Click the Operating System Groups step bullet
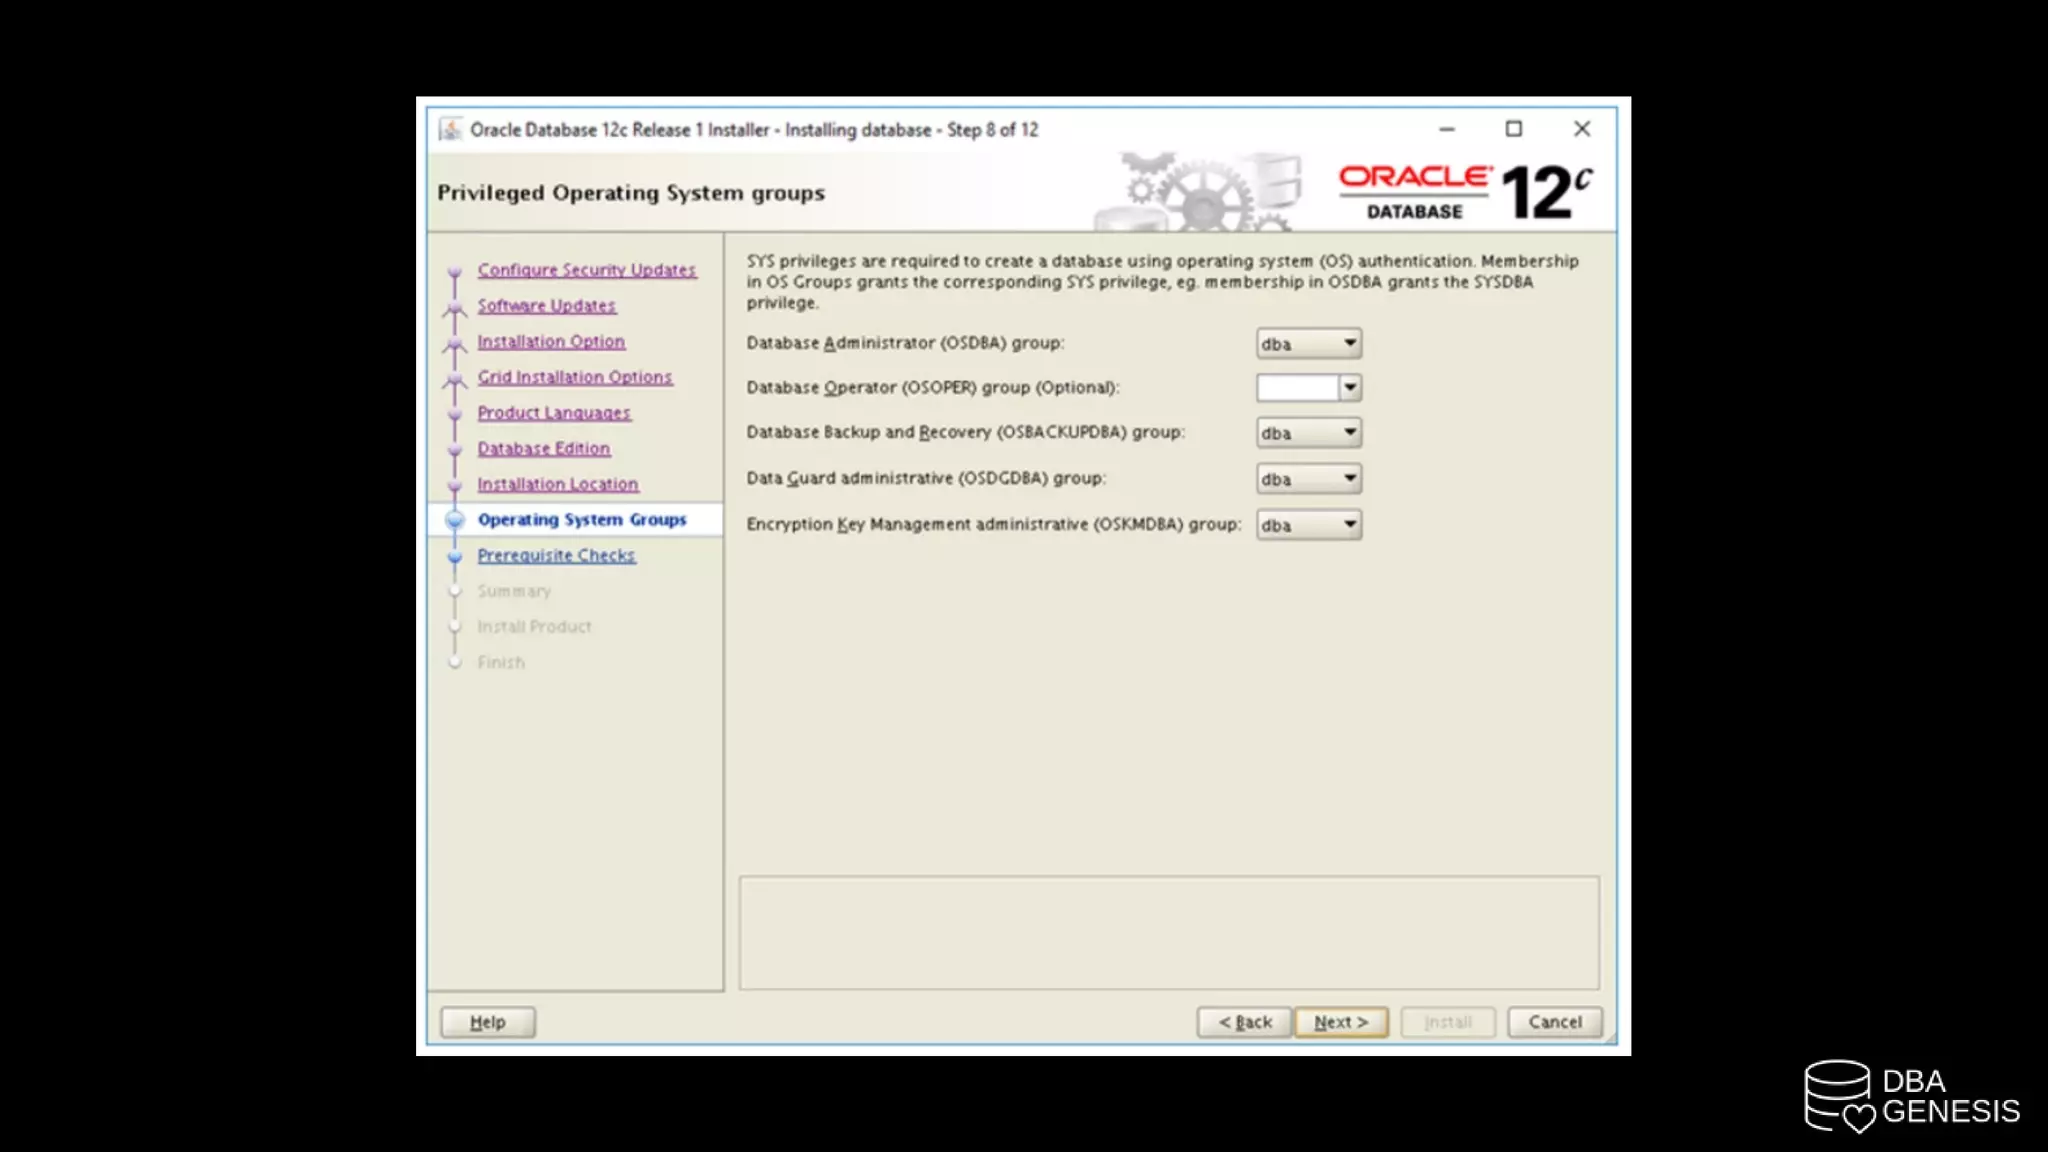The width and height of the screenshot is (2048, 1152). pos(455,520)
